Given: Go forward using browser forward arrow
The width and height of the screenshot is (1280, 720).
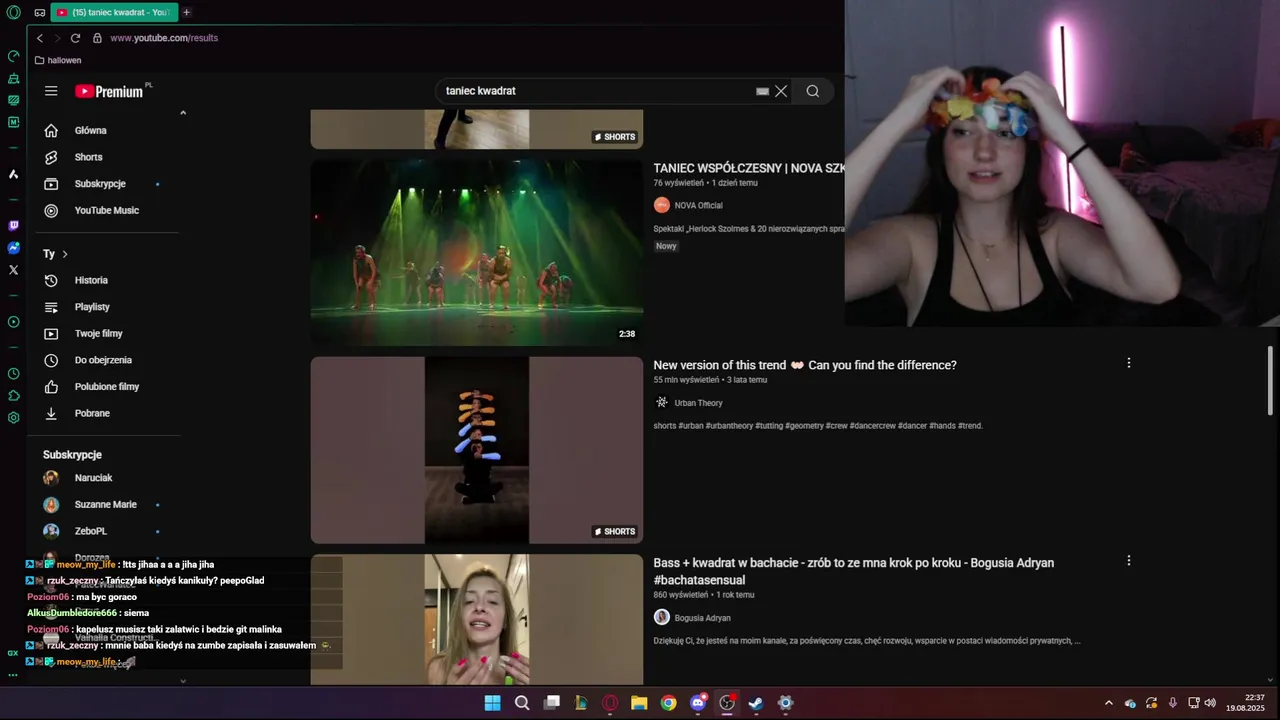Looking at the screenshot, I should (57, 38).
